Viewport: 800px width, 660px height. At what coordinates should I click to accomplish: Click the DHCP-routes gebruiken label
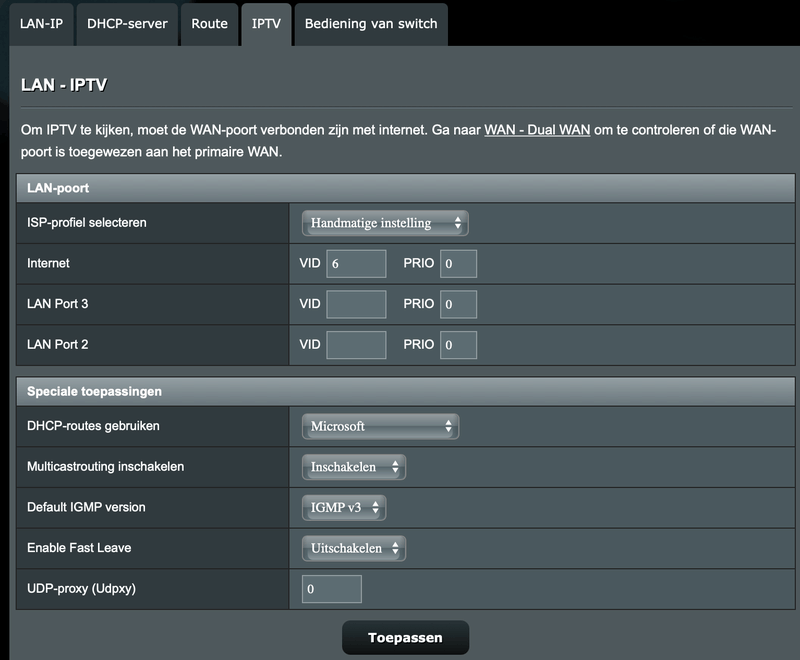point(93,426)
